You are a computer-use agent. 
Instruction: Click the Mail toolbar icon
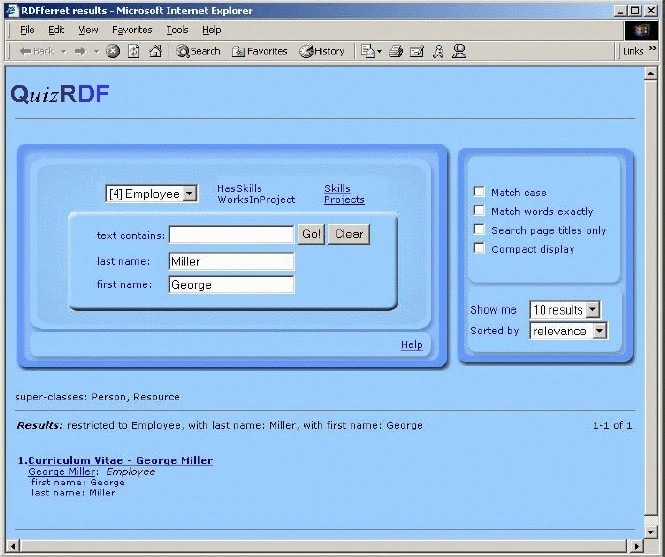pos(417,51)
